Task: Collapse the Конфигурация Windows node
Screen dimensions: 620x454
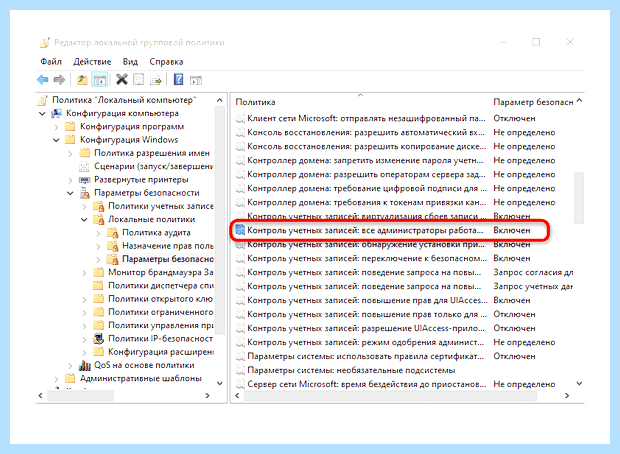Action: click(x=56, y=140)
